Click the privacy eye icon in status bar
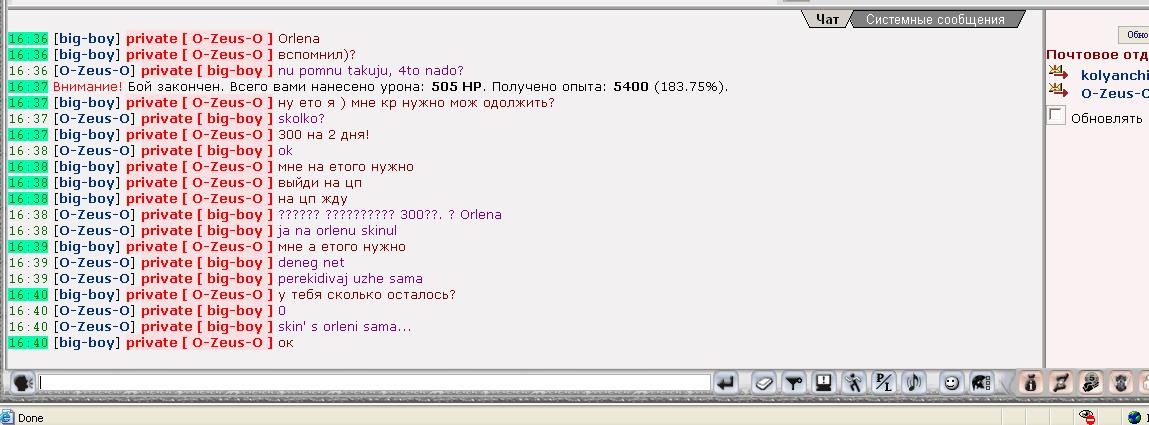This screenshot has height=425, width=1149. [1087, 417]
